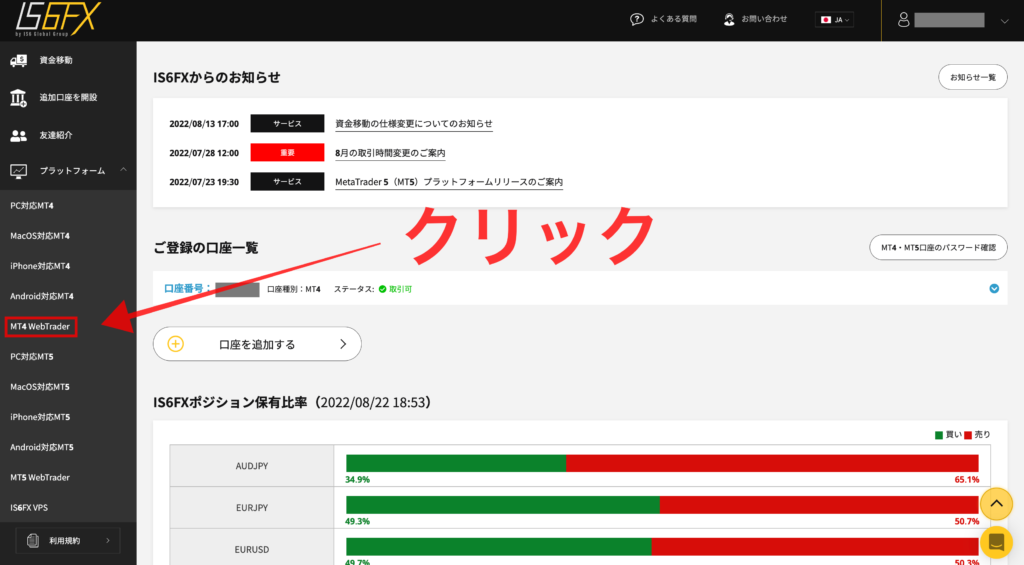This screenshot has height=565, width=1024.
Task: Click the サービス tag on 2022/08/13 notice
Action: (x=287, y=123)
